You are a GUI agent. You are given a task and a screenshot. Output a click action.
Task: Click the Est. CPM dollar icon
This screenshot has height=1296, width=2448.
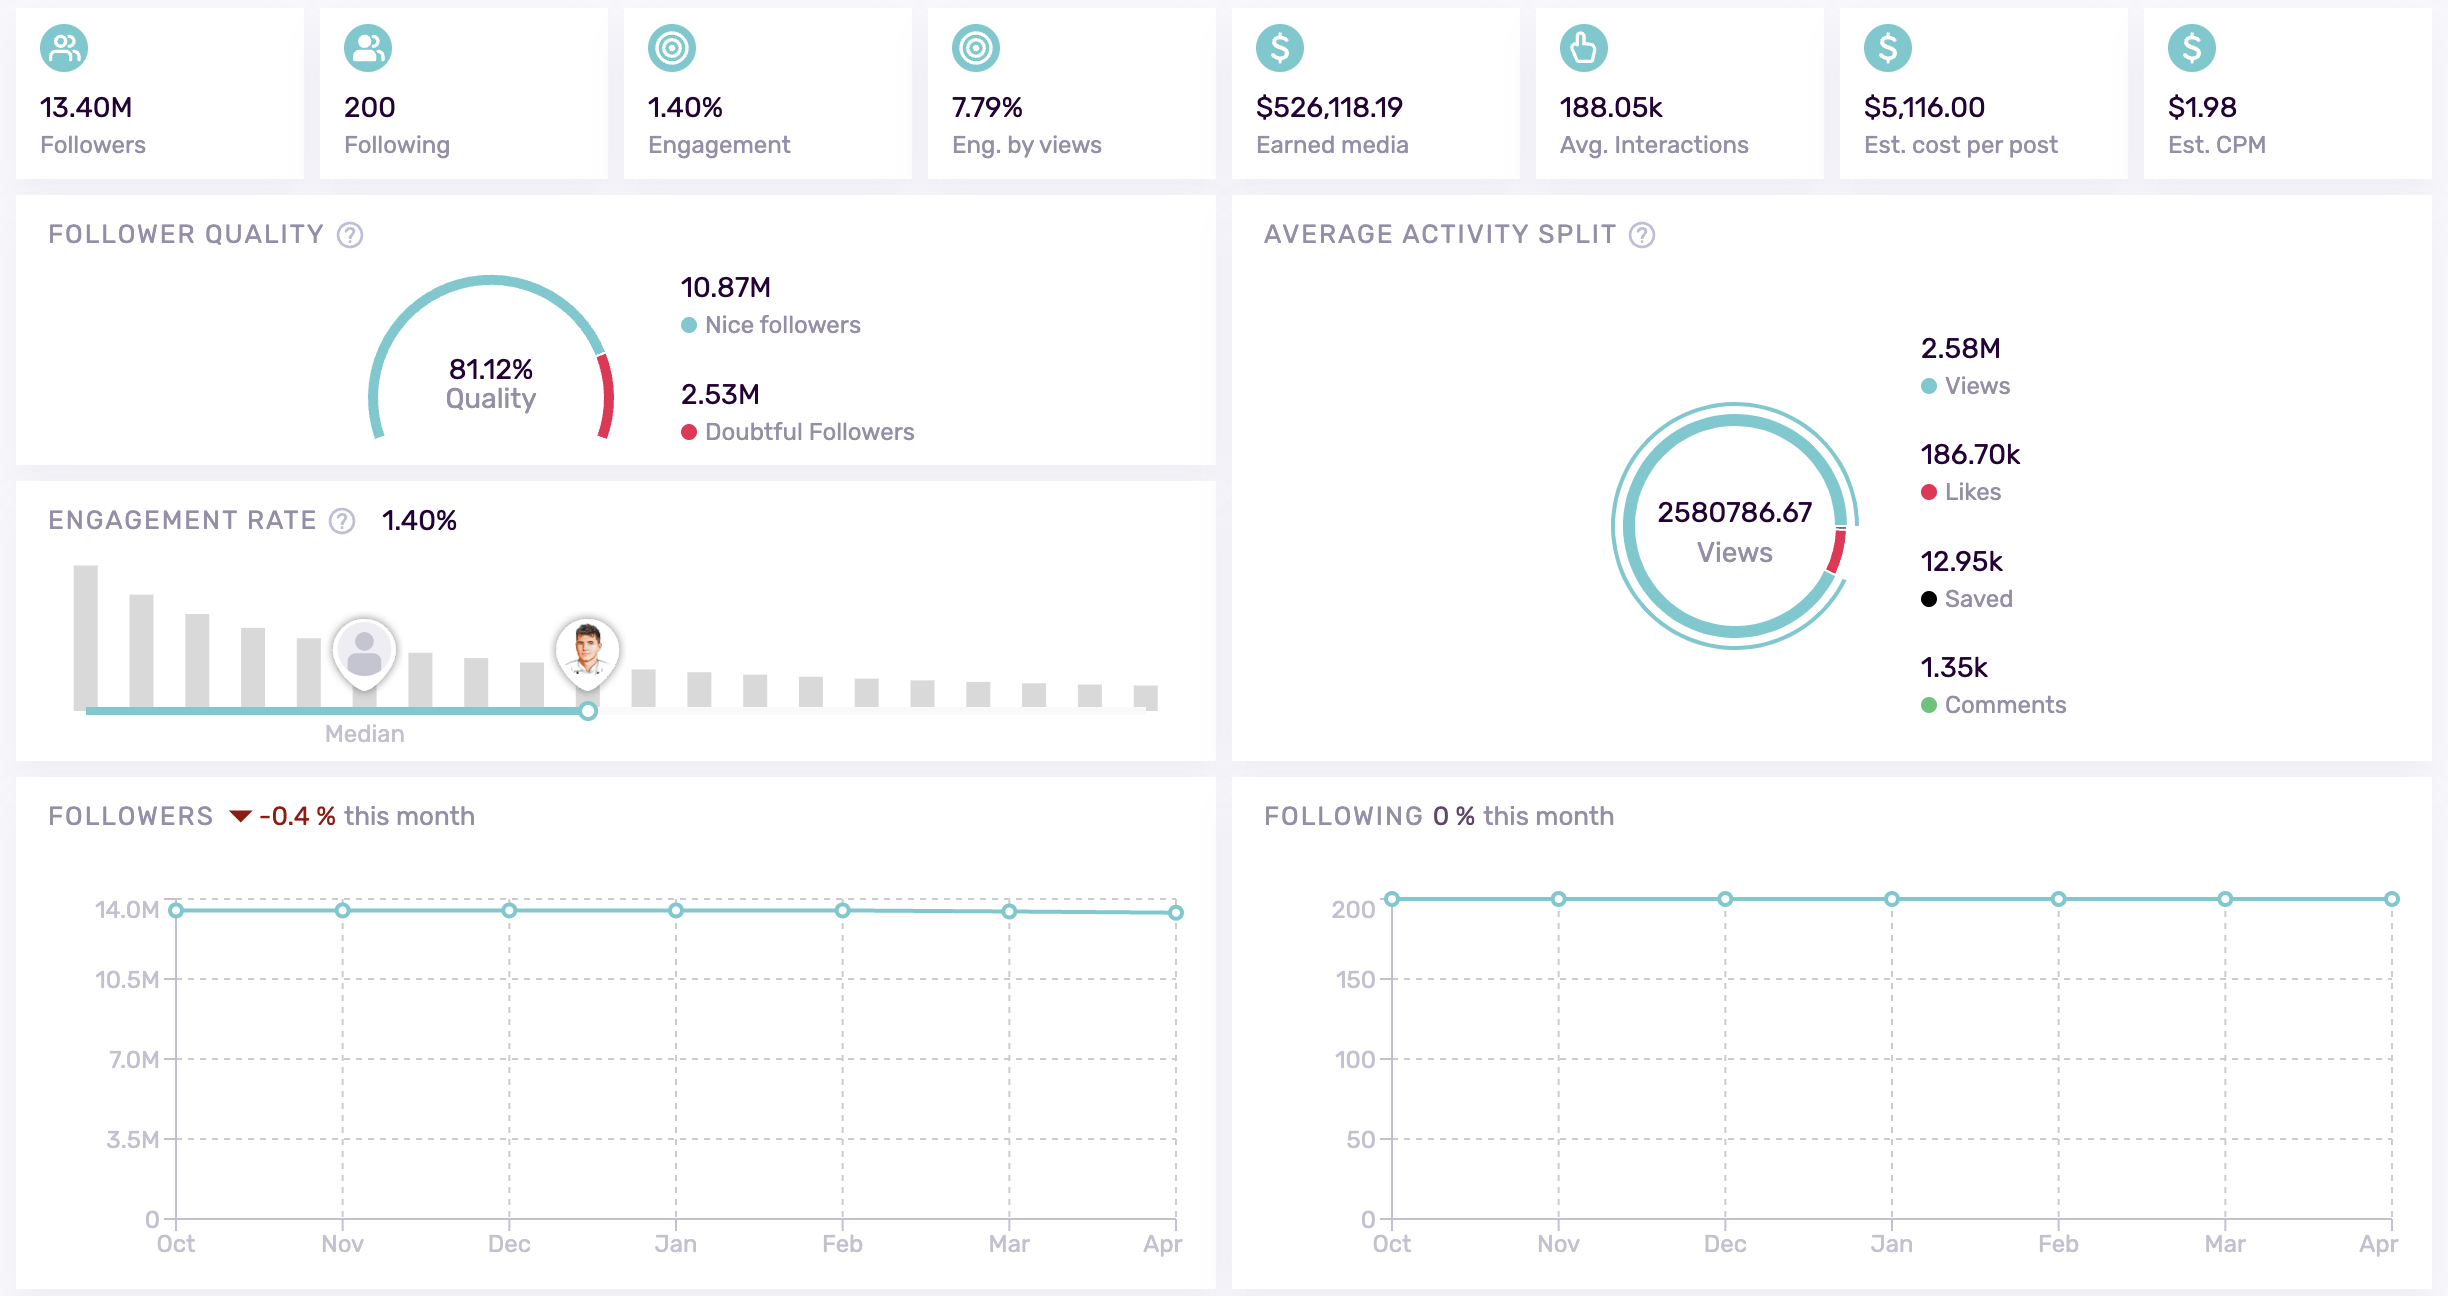2192,46
